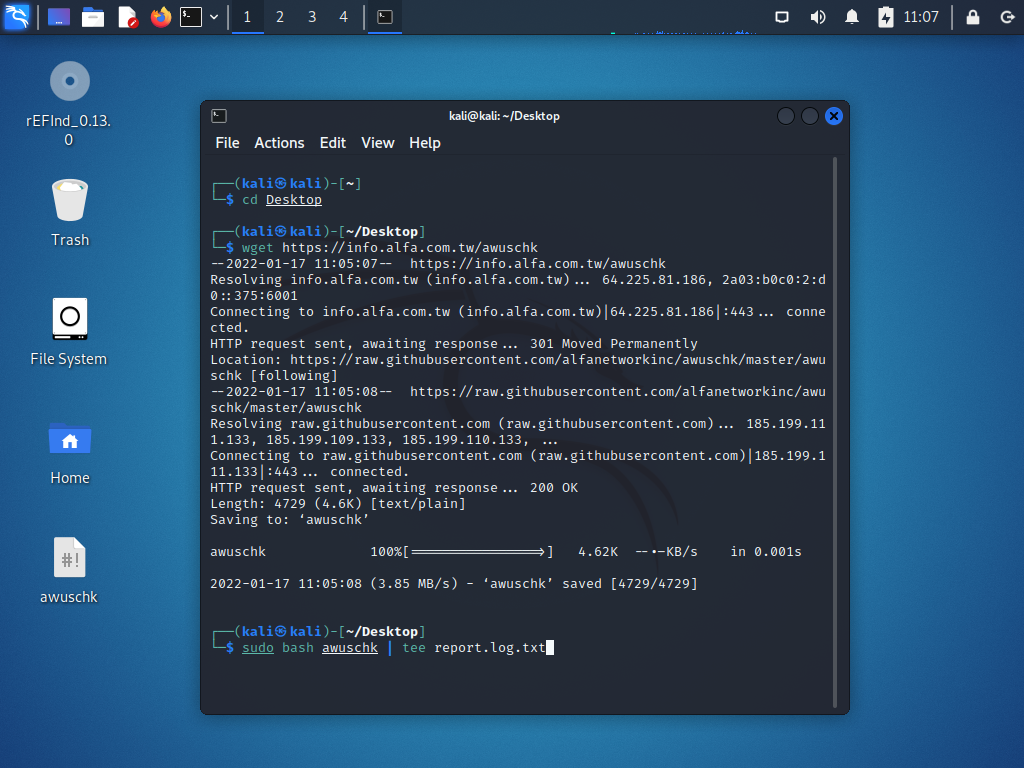Viewport: 1024px width, 768px height.
Task: Click the log out panel icon
Action: point(1007,17)
